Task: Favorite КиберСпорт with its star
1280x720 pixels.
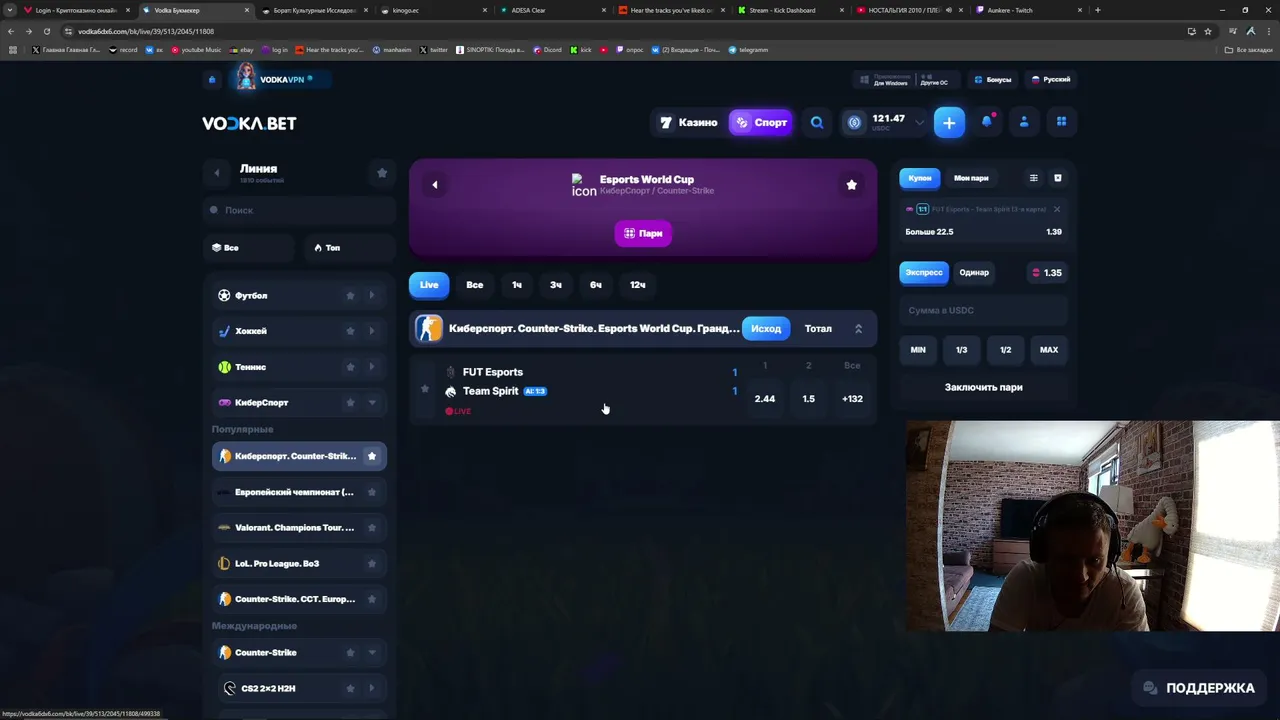Action: [350, 402]
